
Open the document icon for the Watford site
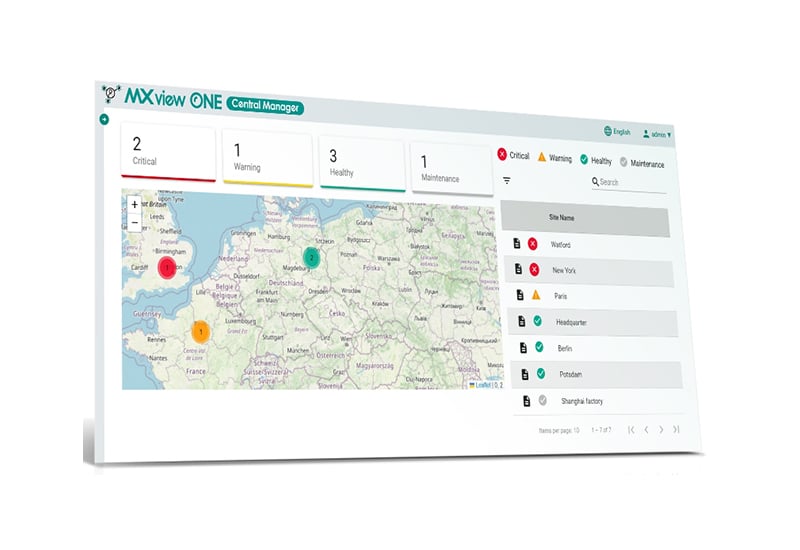(517, 243)
